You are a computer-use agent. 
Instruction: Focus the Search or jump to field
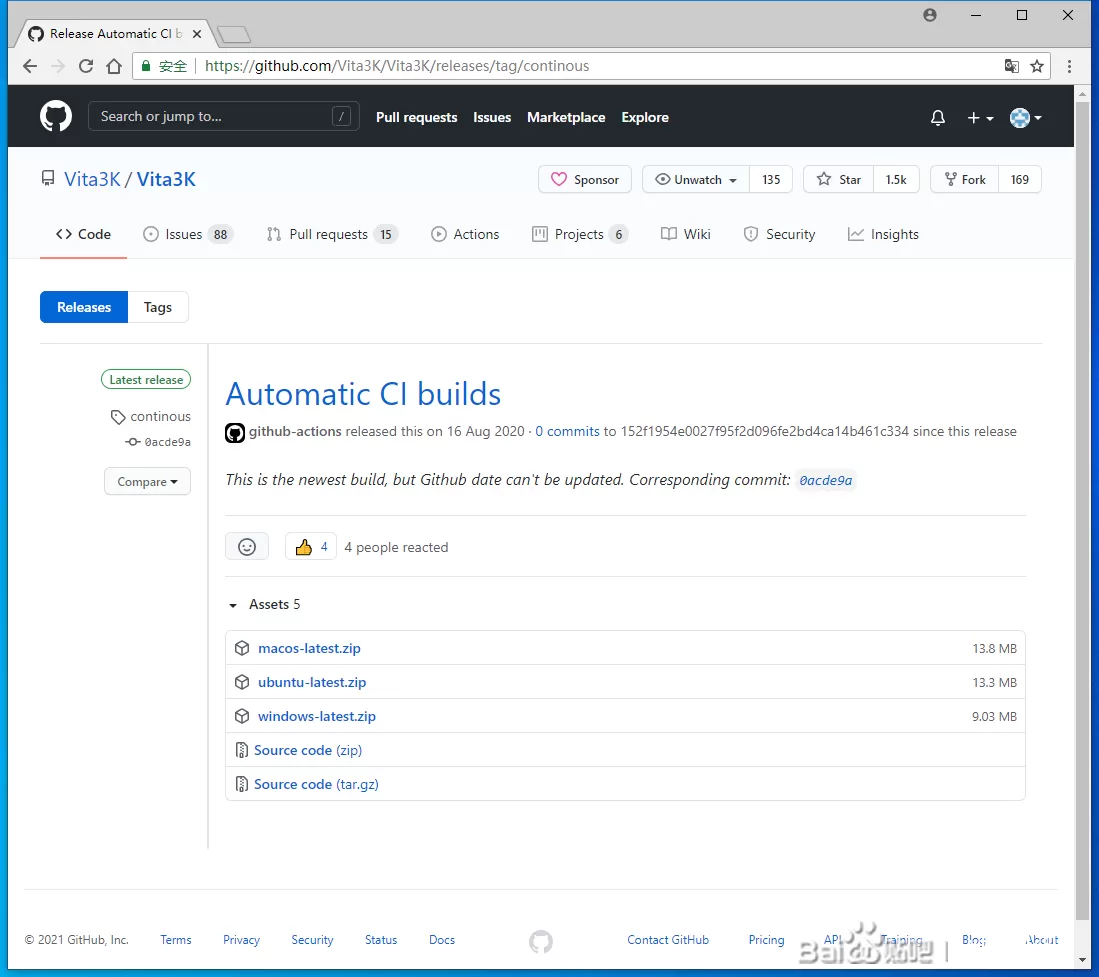pyautogui.click(x=224, y=116)
